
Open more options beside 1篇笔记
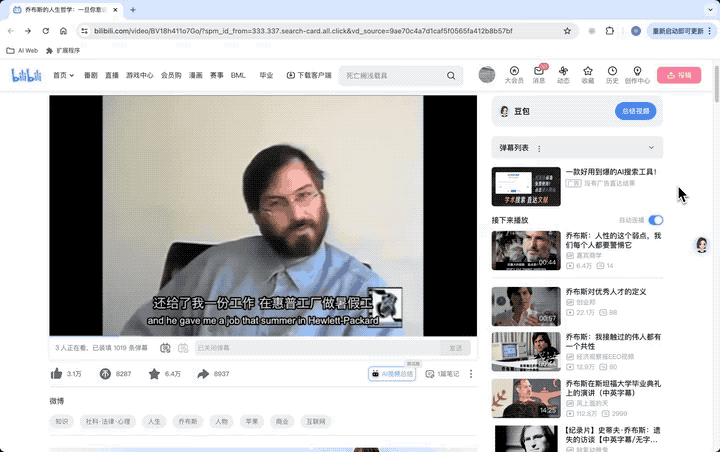[x=471, y=374]
